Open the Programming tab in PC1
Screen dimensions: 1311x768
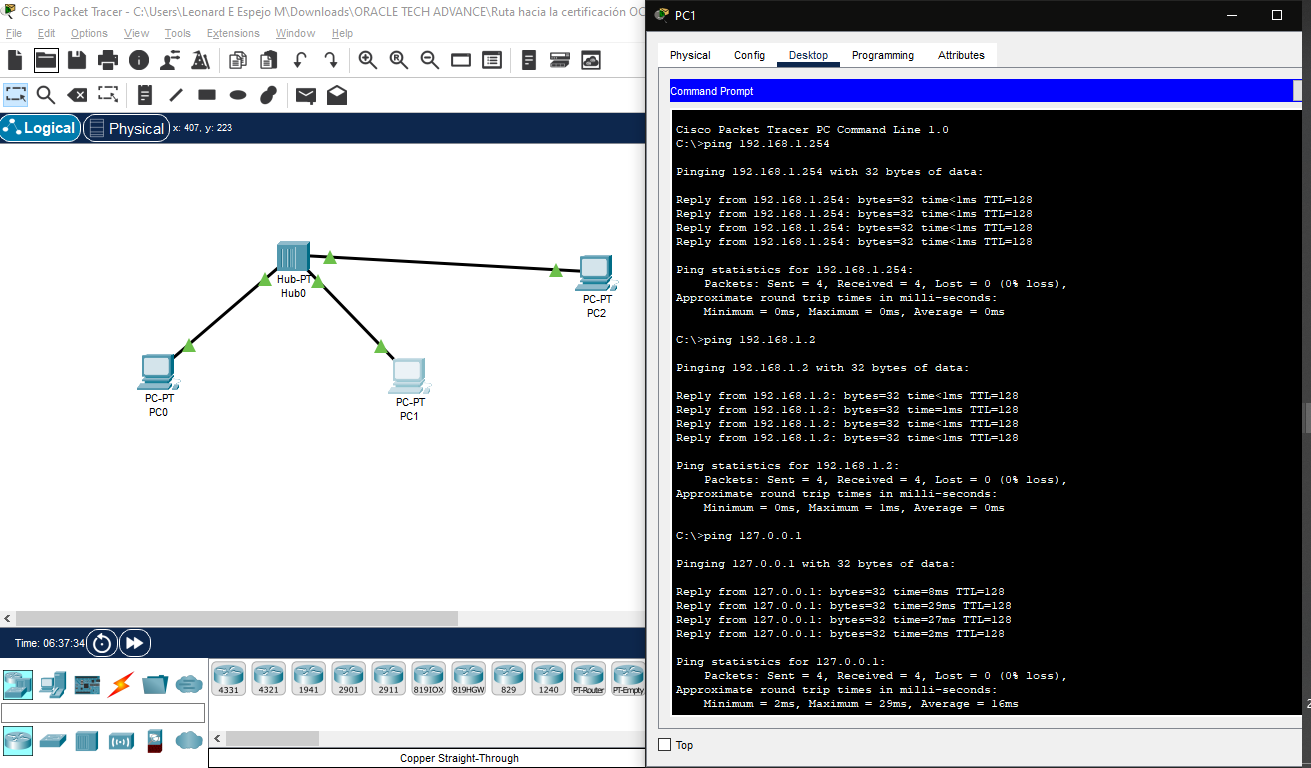point(883,55)
